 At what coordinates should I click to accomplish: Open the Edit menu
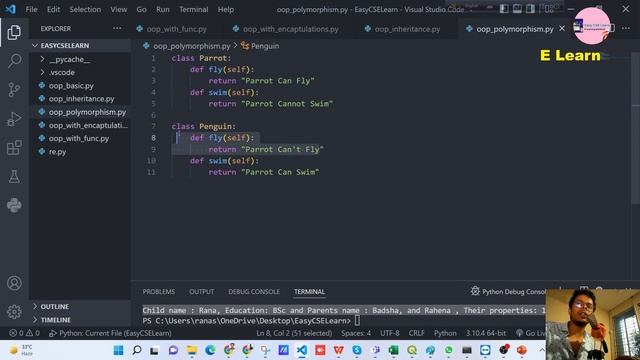point(53,9)
